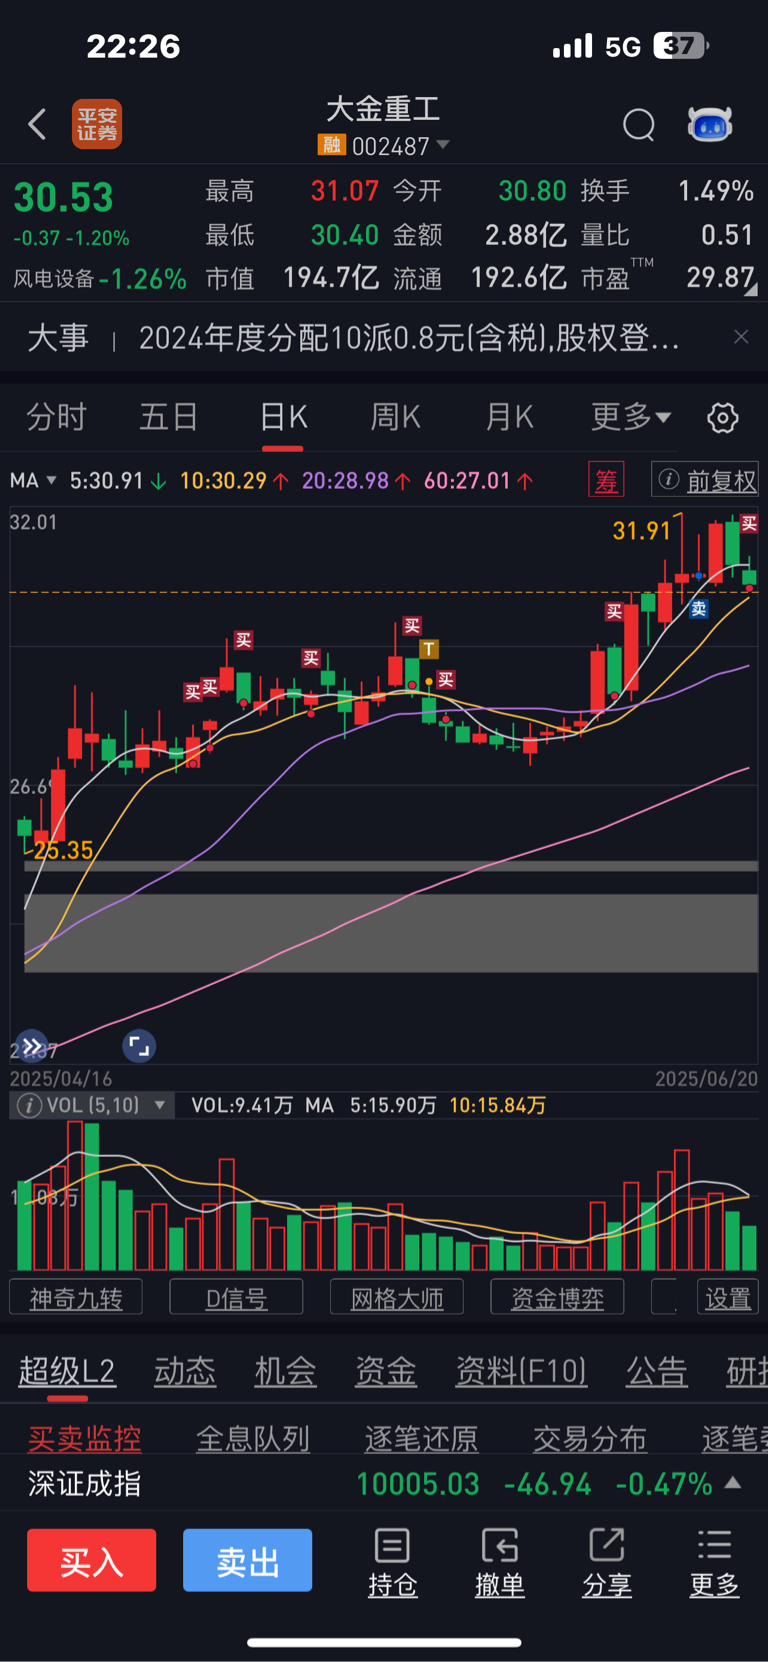Open the 更多 period dropdown
The height and width of the screenshot is (1662, 768).
(631, 416)
